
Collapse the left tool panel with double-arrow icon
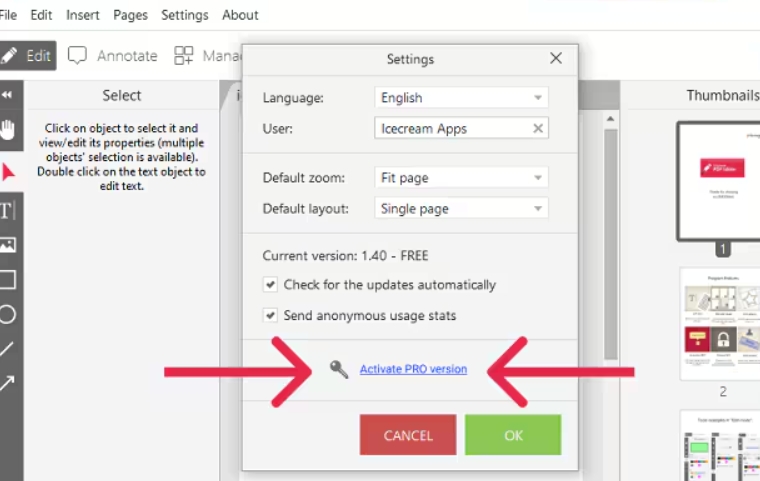click(7, 95)
